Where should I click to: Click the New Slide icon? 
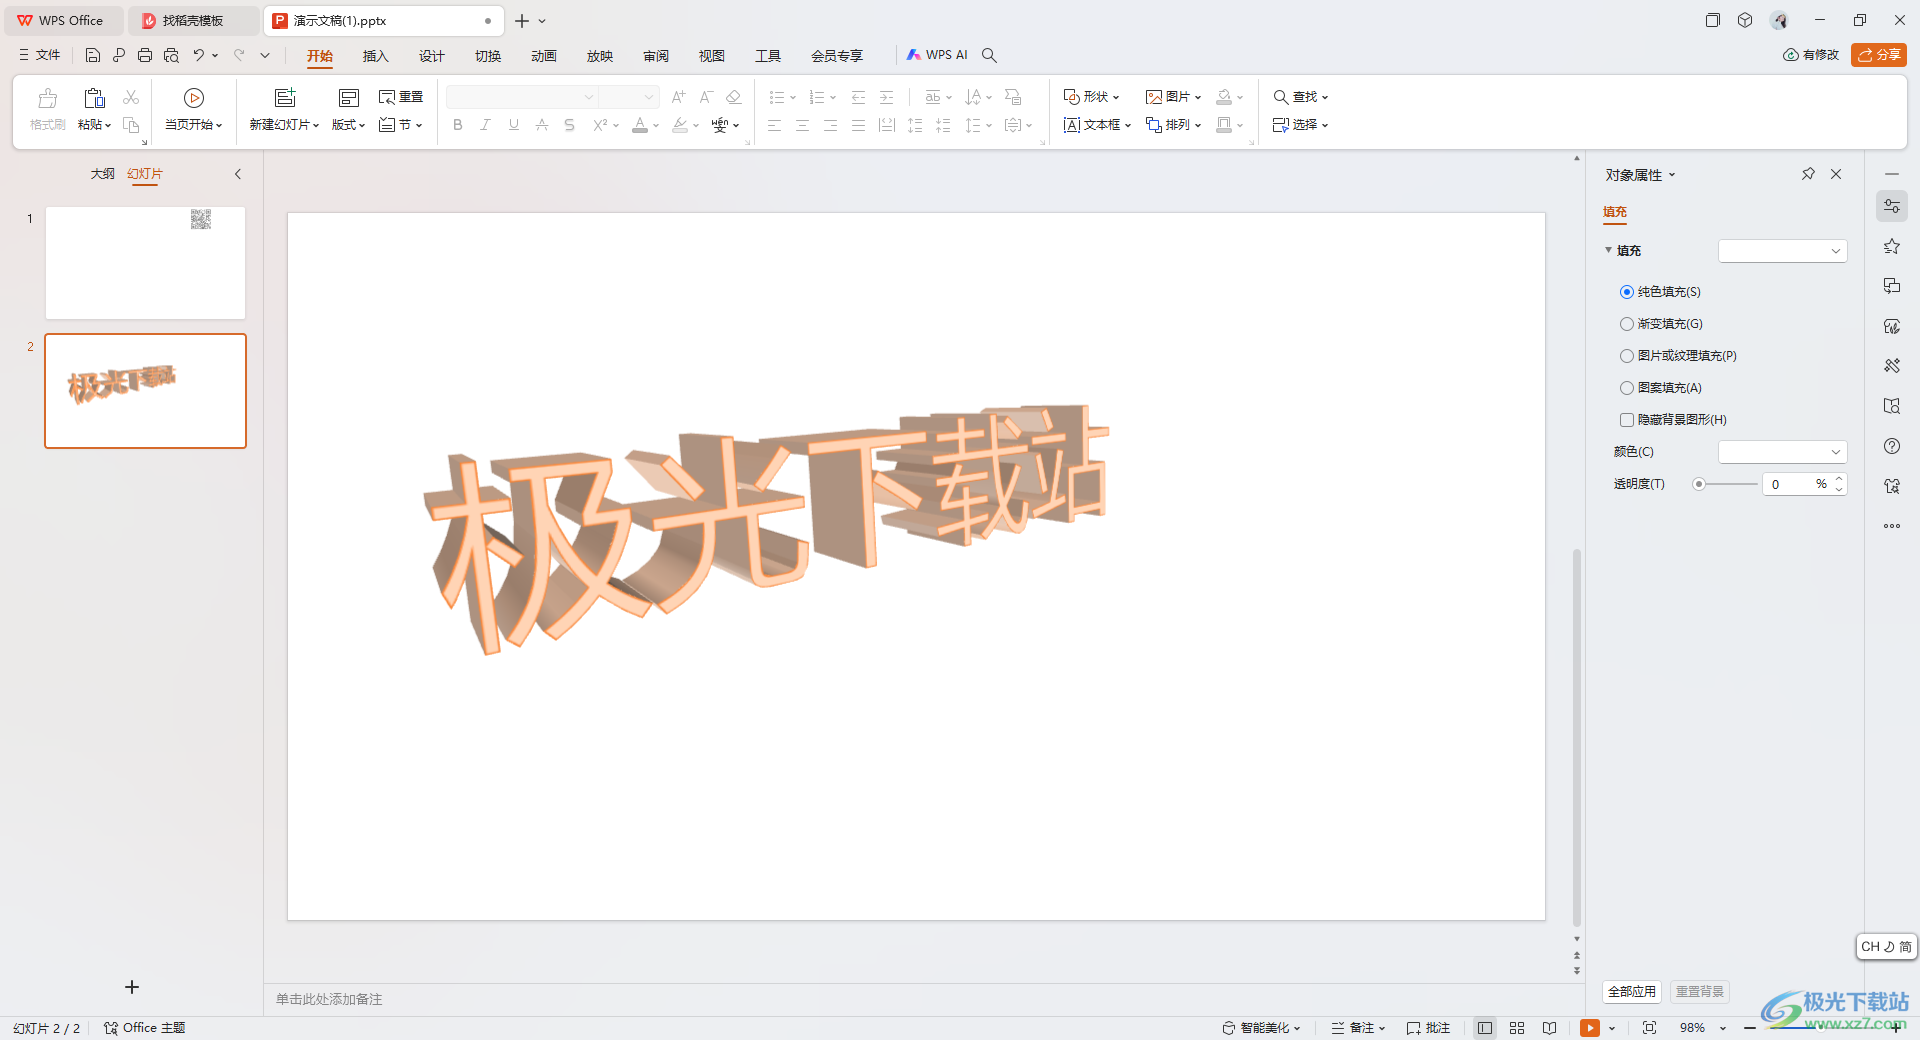(x=285, y=98)
